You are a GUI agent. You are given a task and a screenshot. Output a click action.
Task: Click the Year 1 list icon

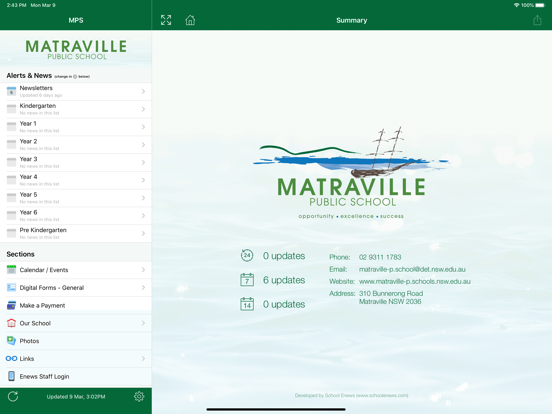click(11, 127)
